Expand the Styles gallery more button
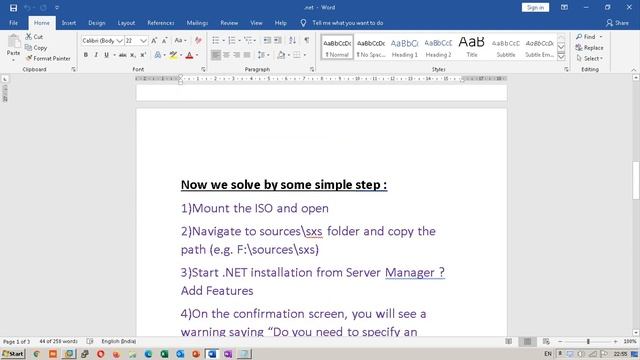The width and height of the screenshot is (640, 360). [x=561, y=57]
